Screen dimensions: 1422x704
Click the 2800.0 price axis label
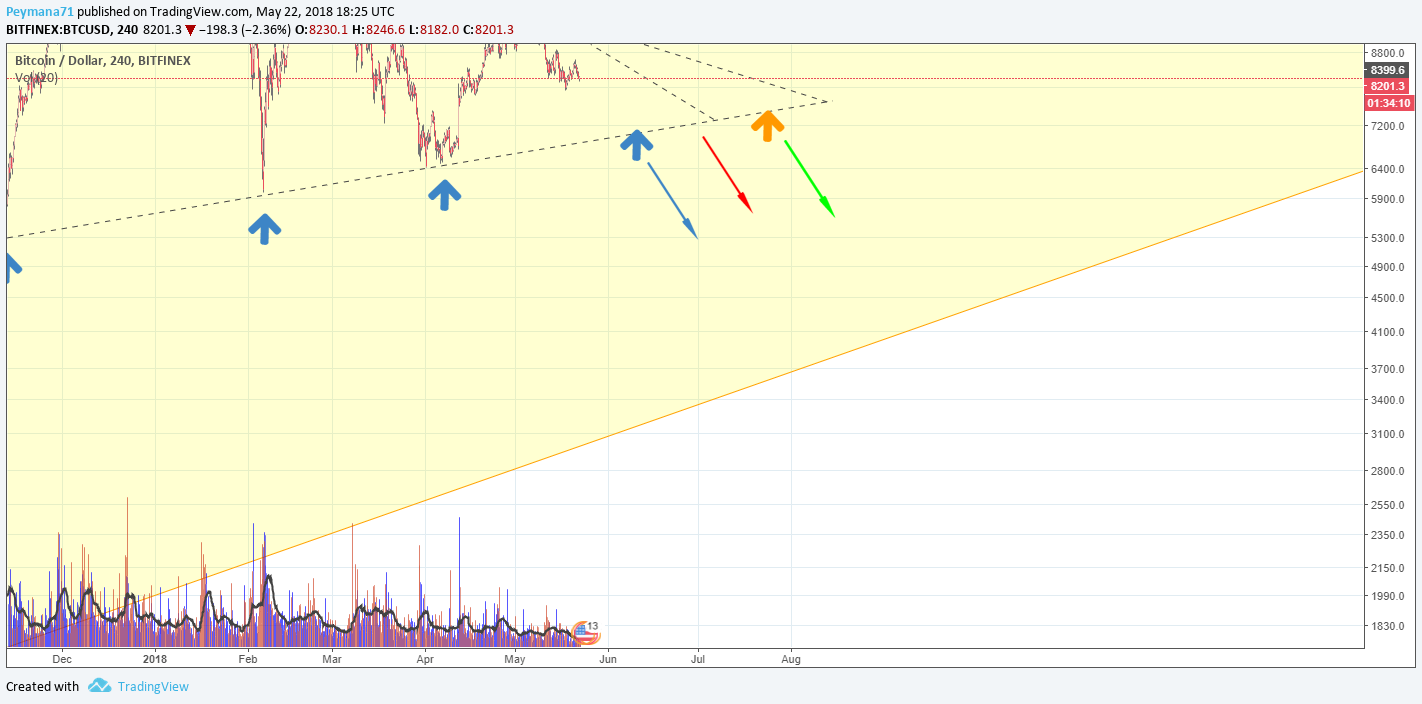click(1388, 471)
